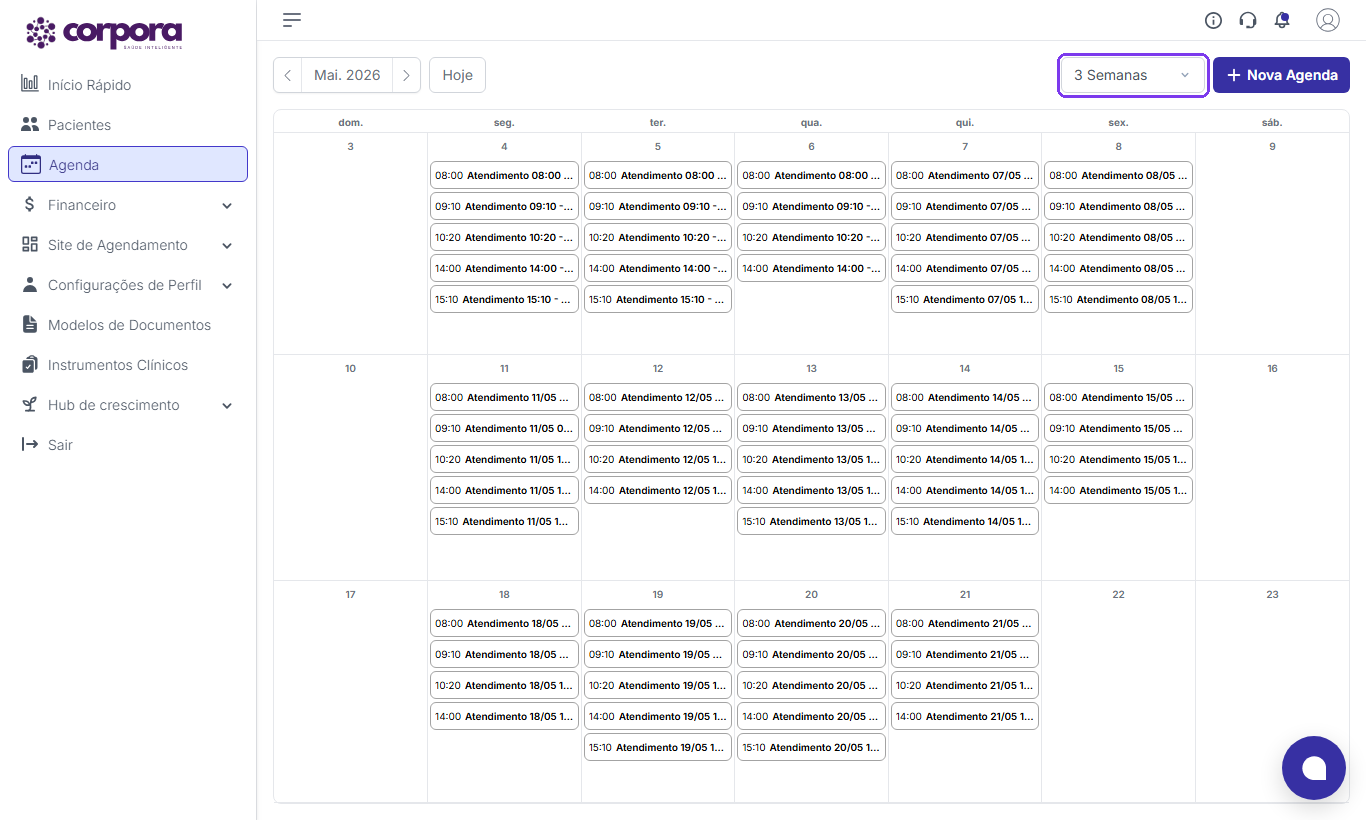Open the info circle icon in header
Screen dimensions: 1366x820
(x=1213, y=20)
